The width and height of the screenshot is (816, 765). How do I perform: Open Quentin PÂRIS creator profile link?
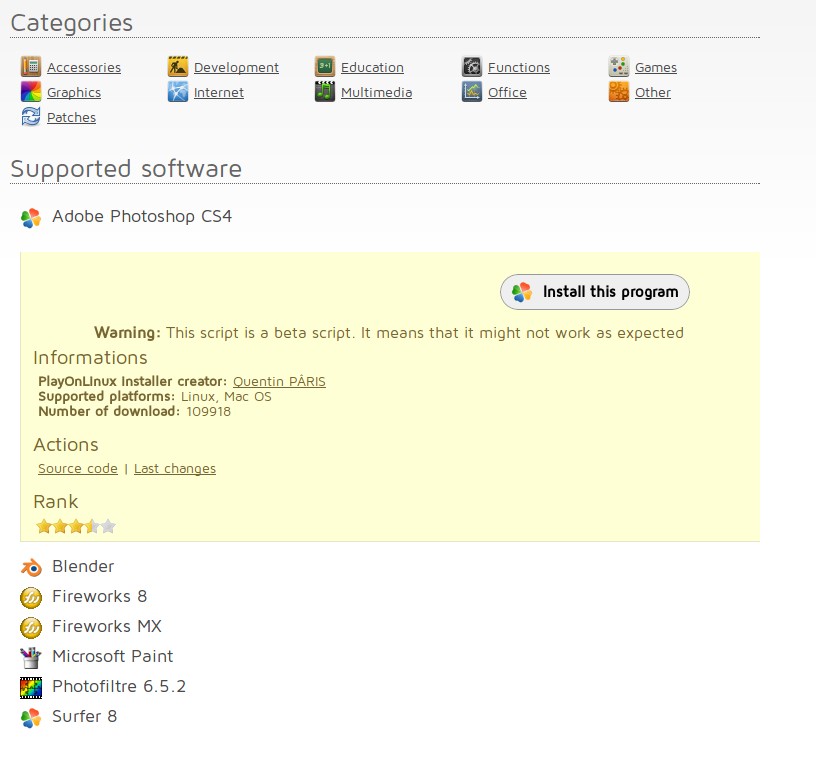point(279,381)
